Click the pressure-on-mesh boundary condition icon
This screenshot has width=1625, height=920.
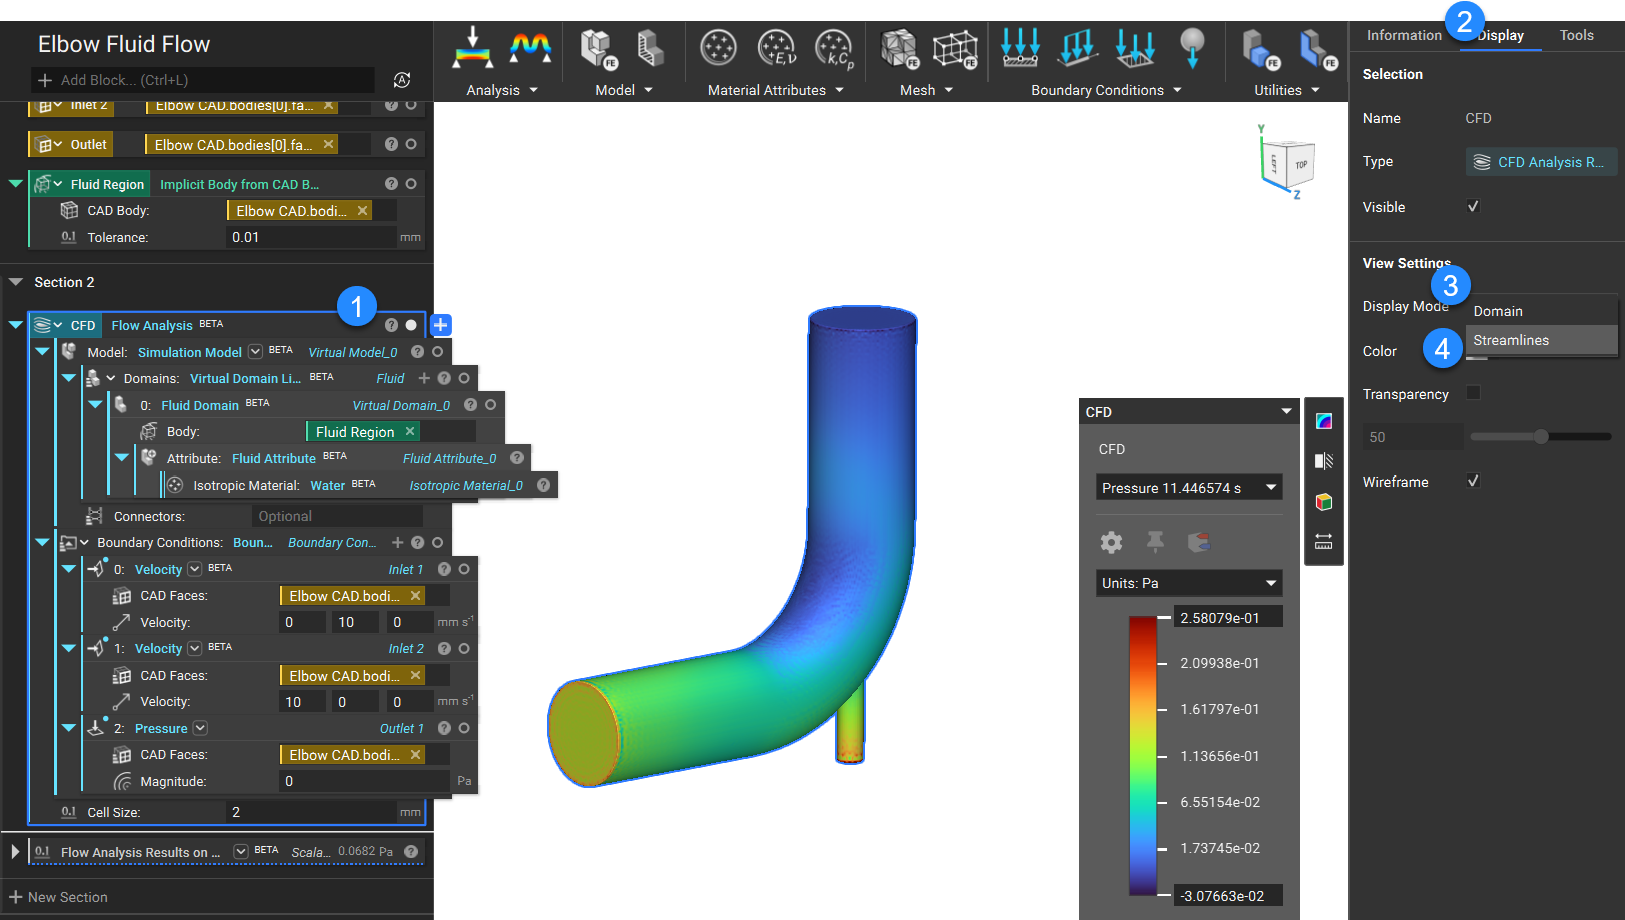[1135, 47]
